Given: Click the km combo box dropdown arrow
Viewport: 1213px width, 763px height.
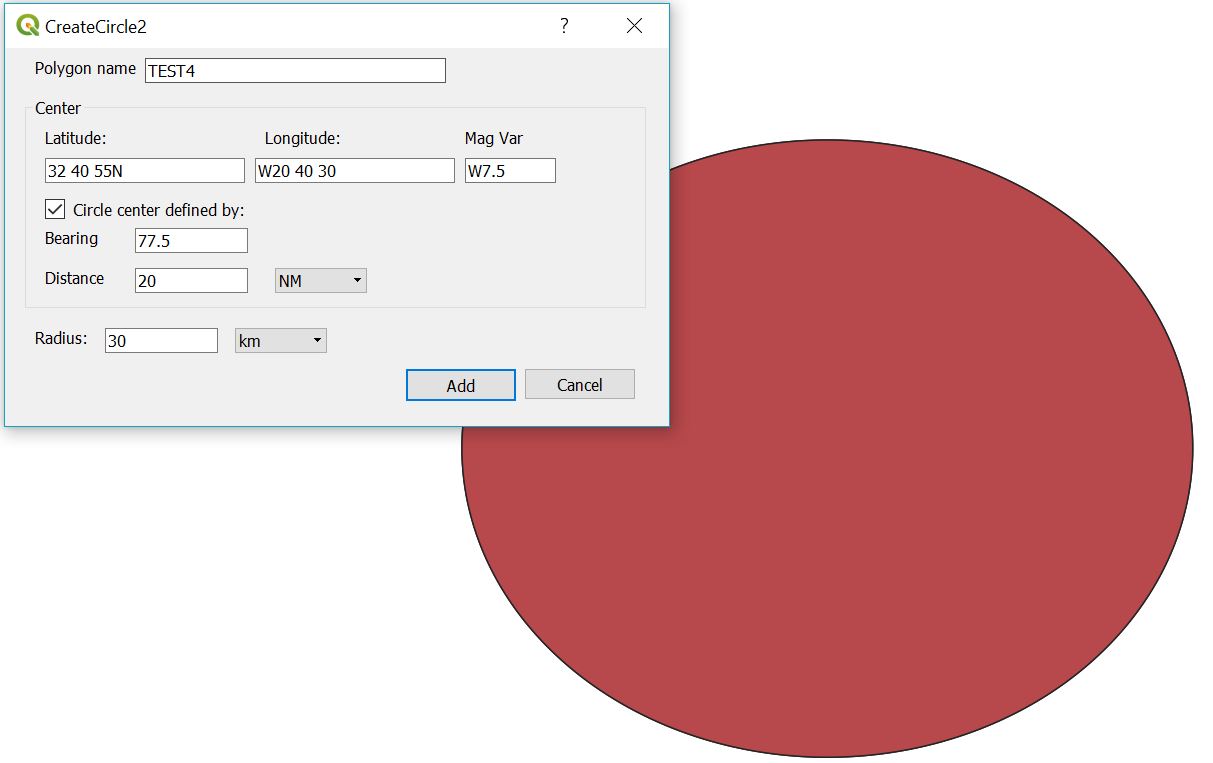Looking at the screenshot, I should [x=316, y=340].
